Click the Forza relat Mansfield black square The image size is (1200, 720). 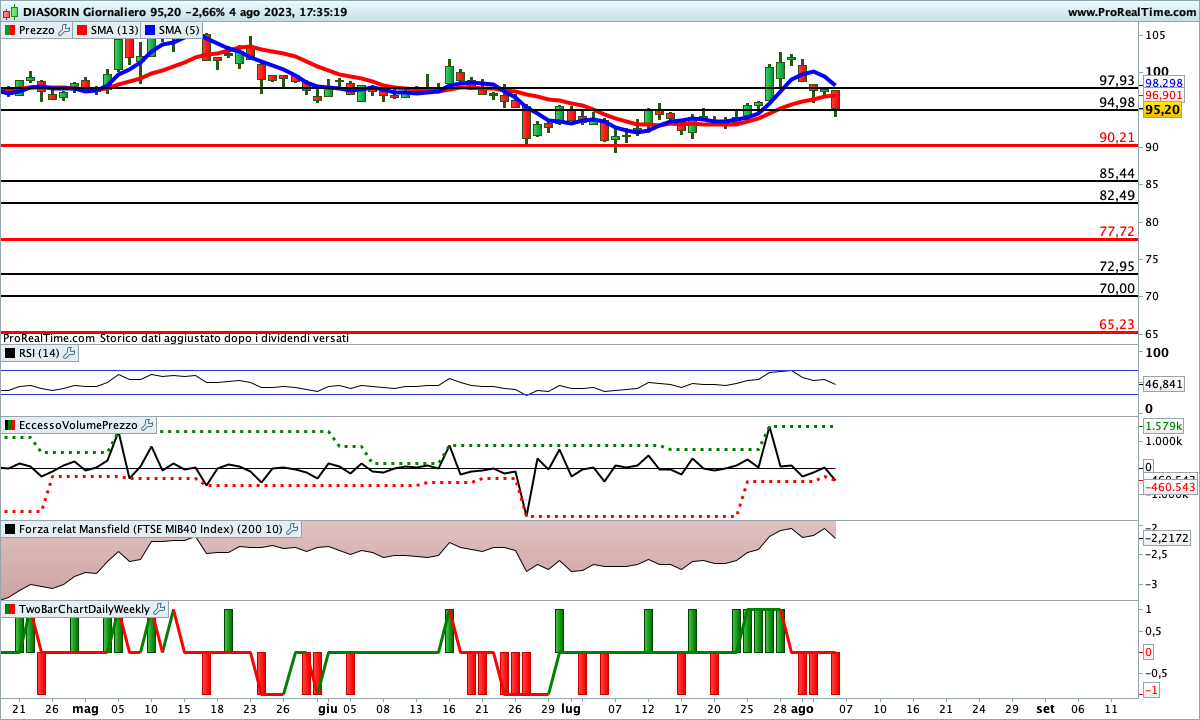point(10,529)
